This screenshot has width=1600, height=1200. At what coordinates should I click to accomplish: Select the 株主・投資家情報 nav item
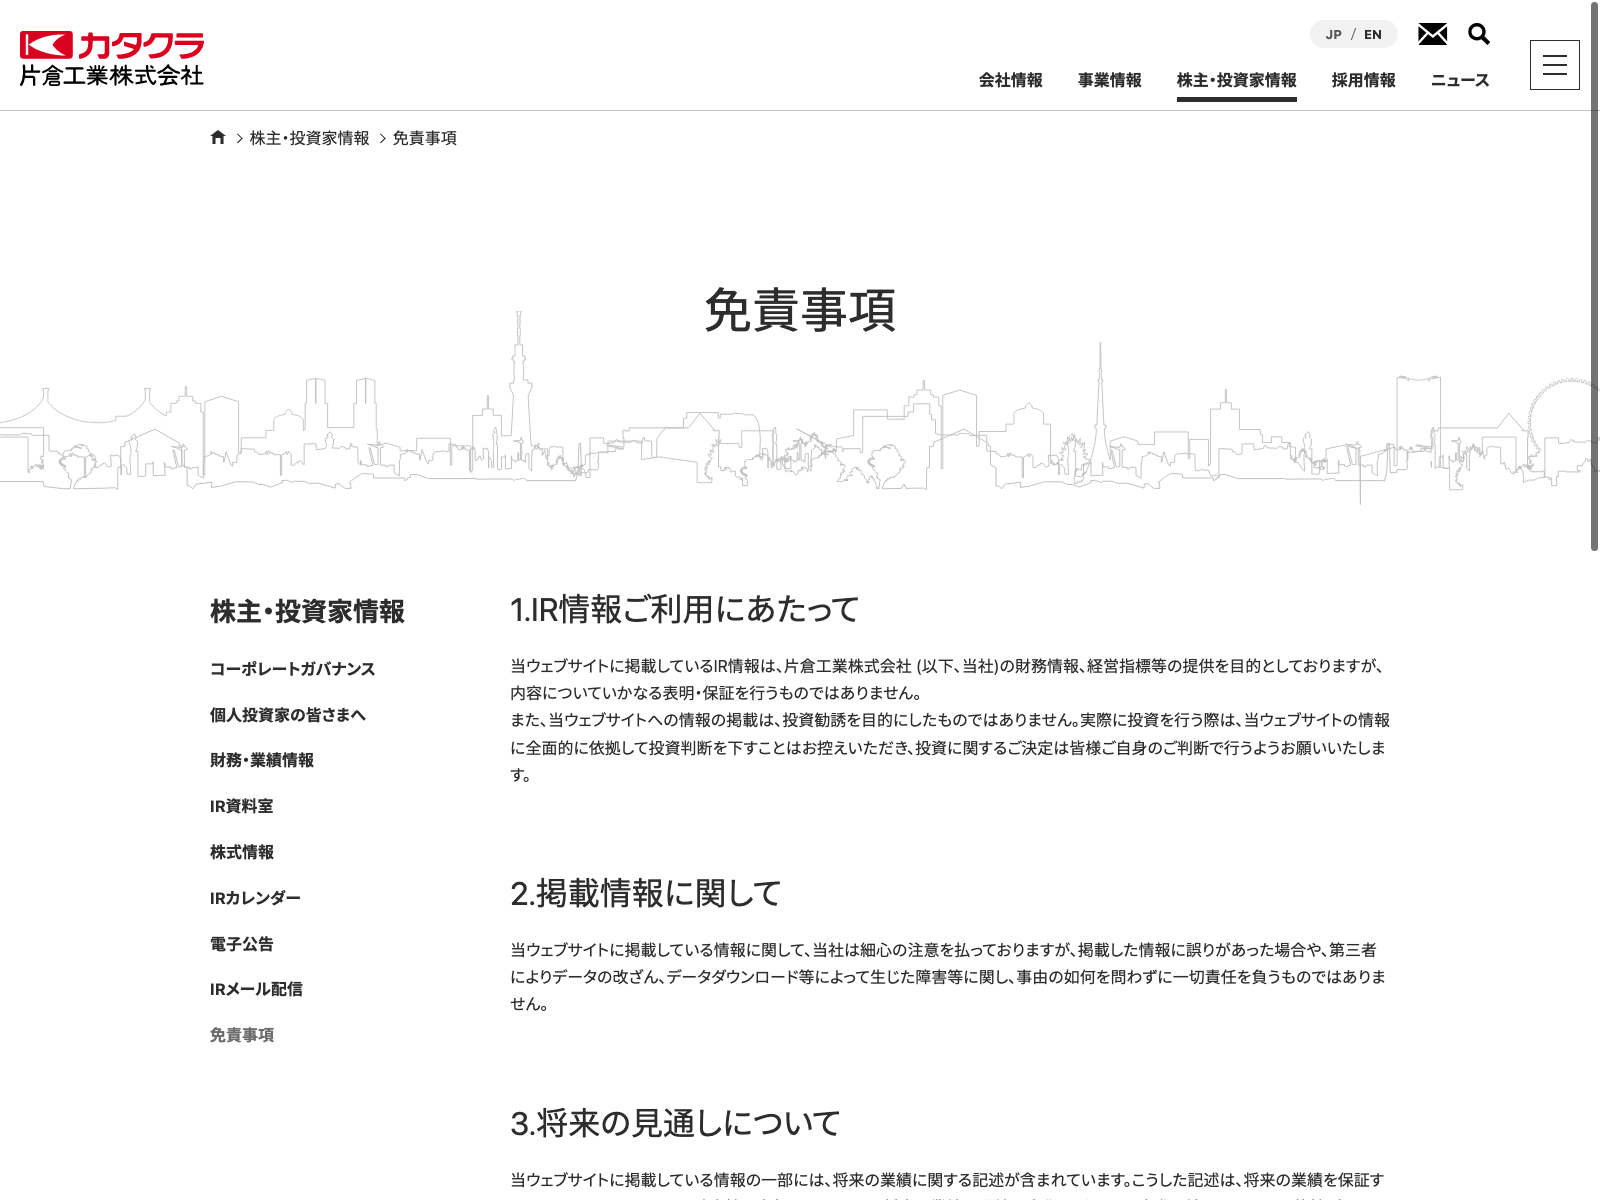[1236, 80]
